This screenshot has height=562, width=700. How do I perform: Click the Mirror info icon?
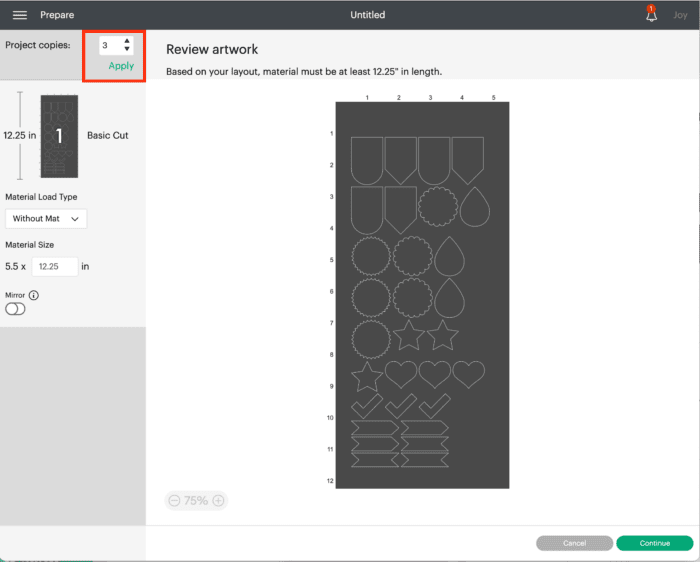pos(34,295)
